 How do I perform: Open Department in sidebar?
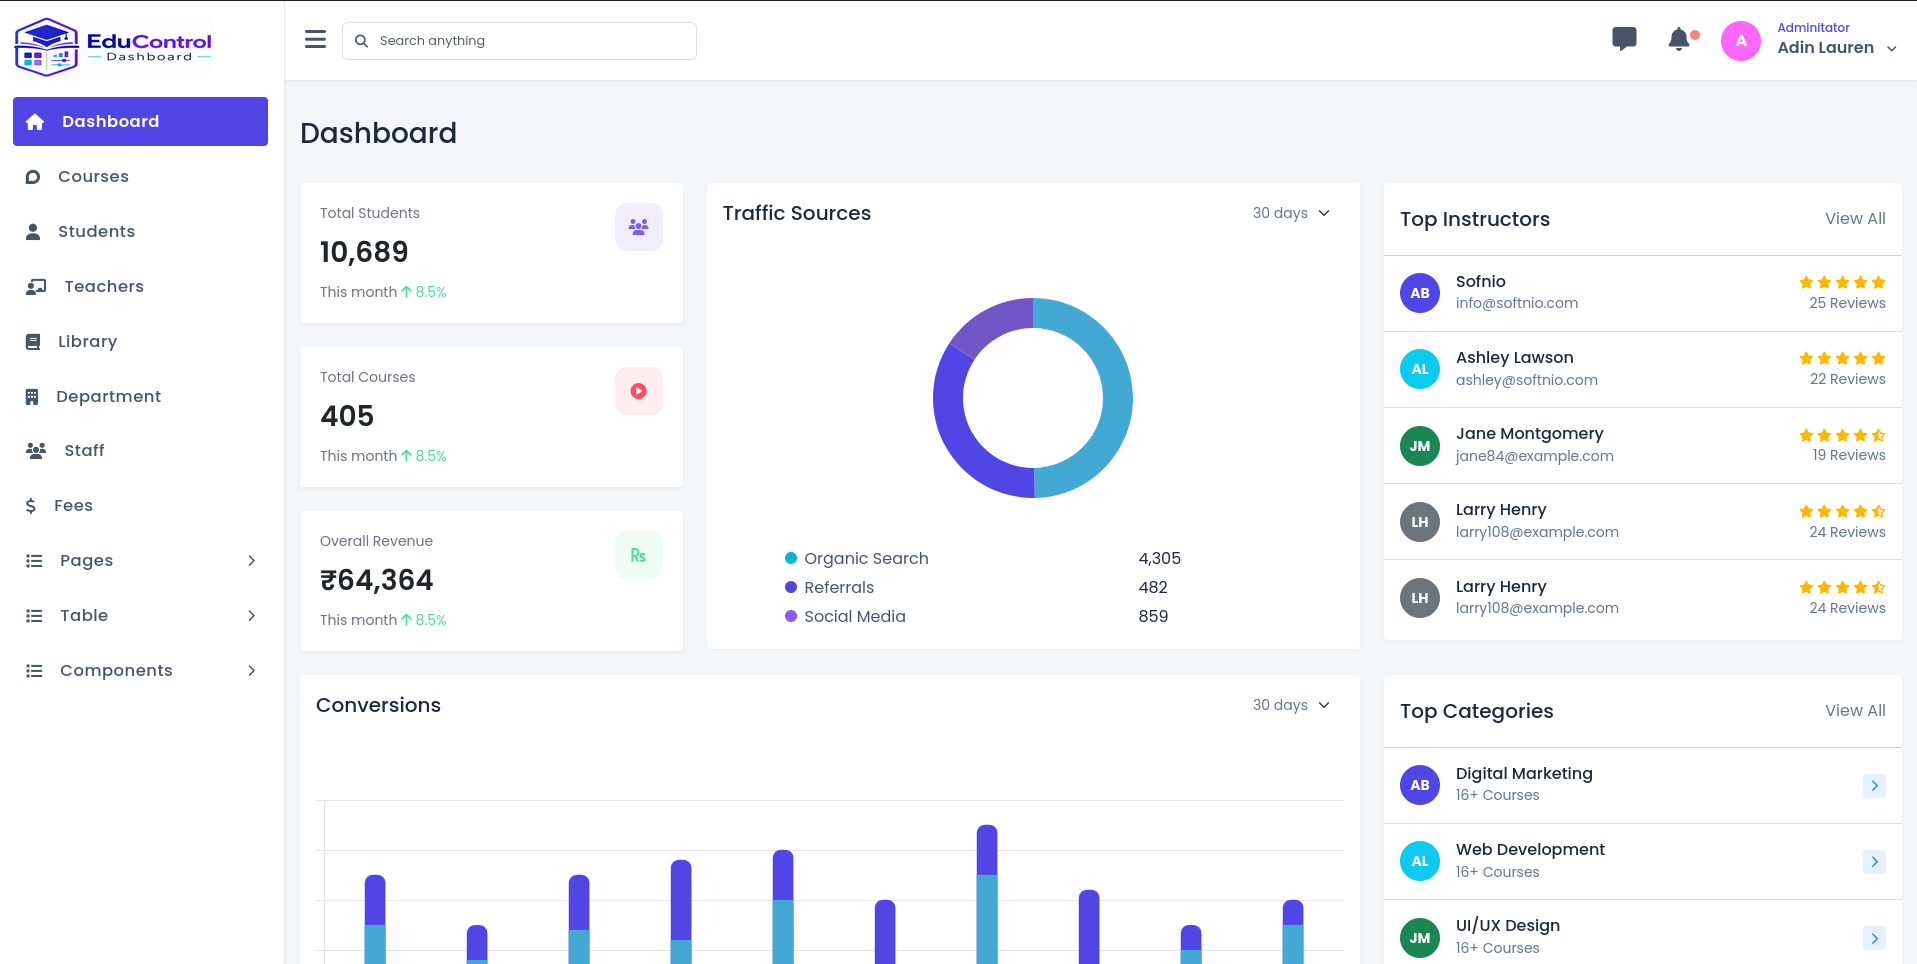coord(140,396)
